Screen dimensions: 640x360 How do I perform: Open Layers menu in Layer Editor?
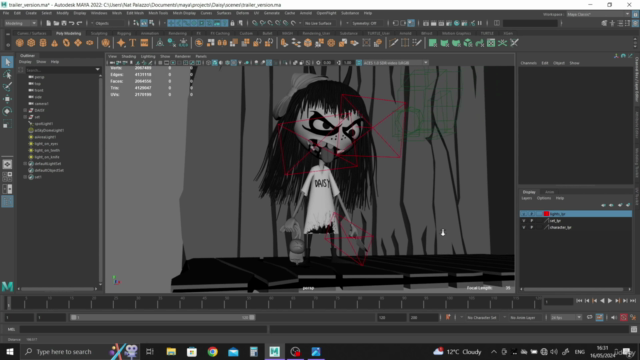click(527, 198)
